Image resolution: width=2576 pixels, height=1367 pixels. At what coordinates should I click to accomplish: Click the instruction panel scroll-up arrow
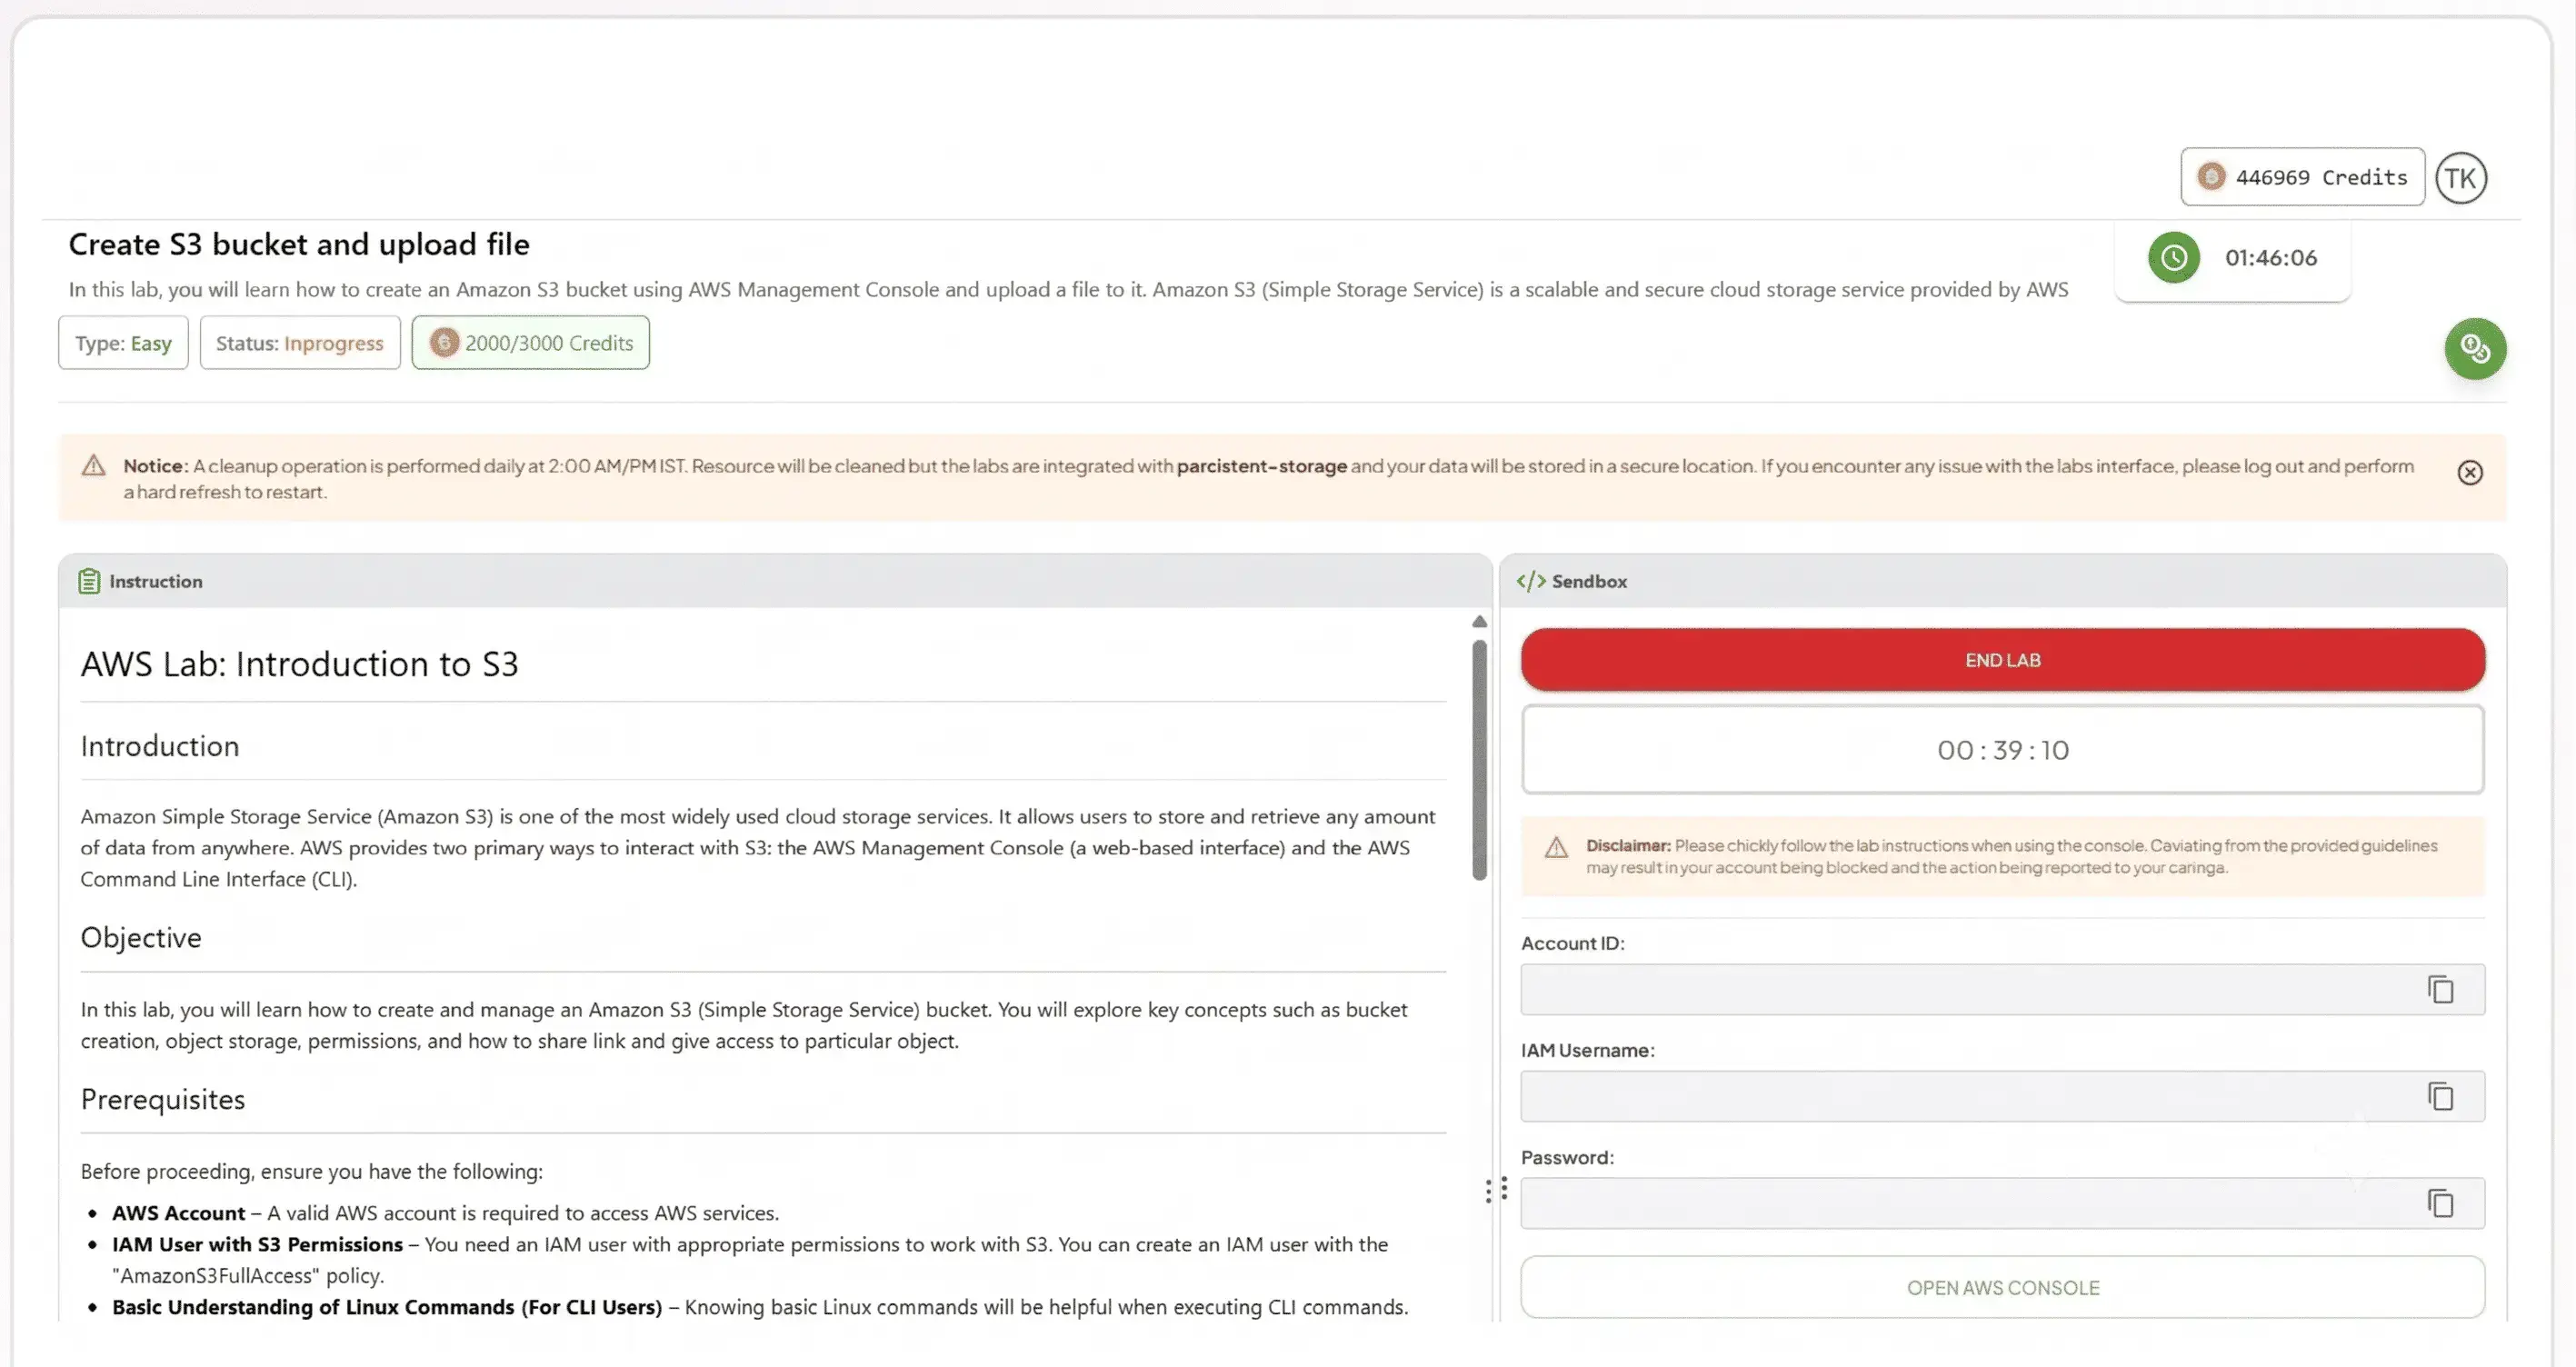(x=1479, y=622)
